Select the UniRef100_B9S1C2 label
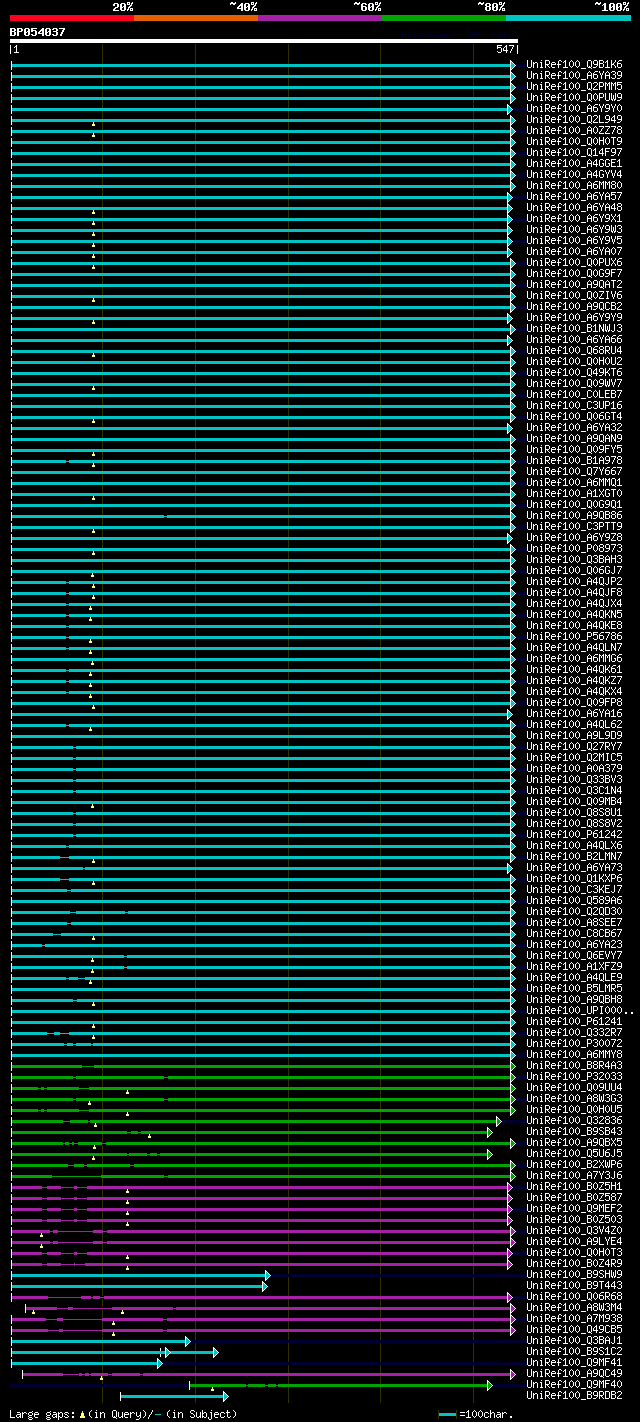Screen dimensions: 640x1422 pos(574,1351)
